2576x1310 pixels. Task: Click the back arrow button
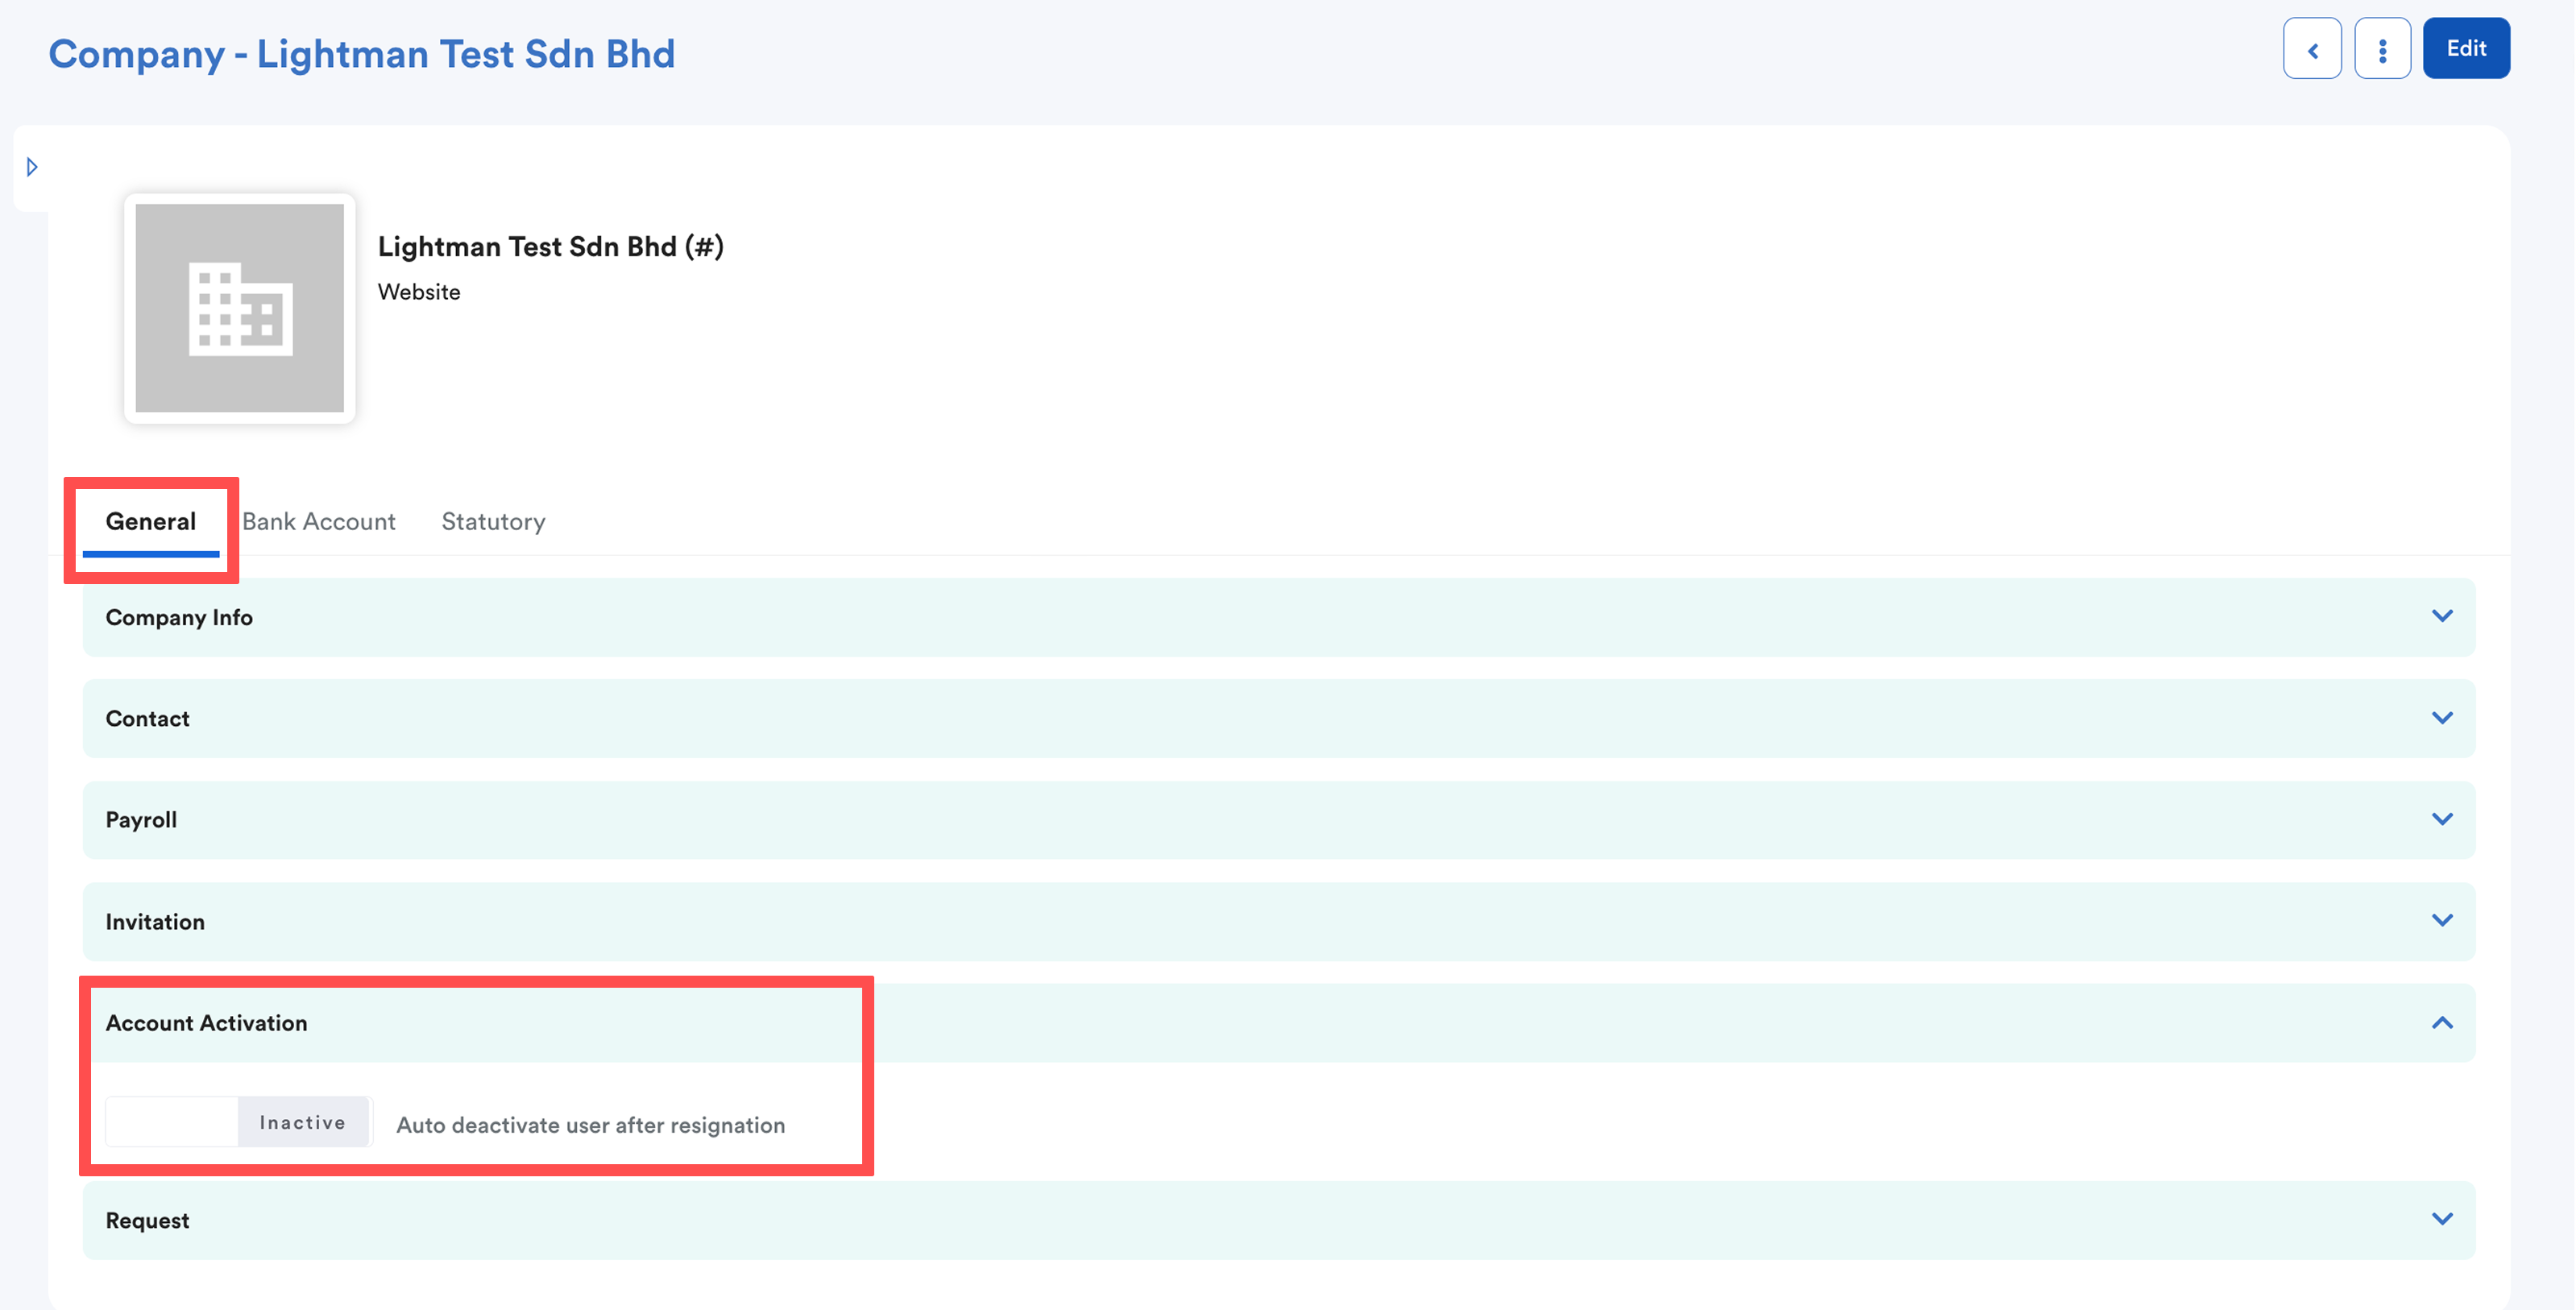[2311, 49]
